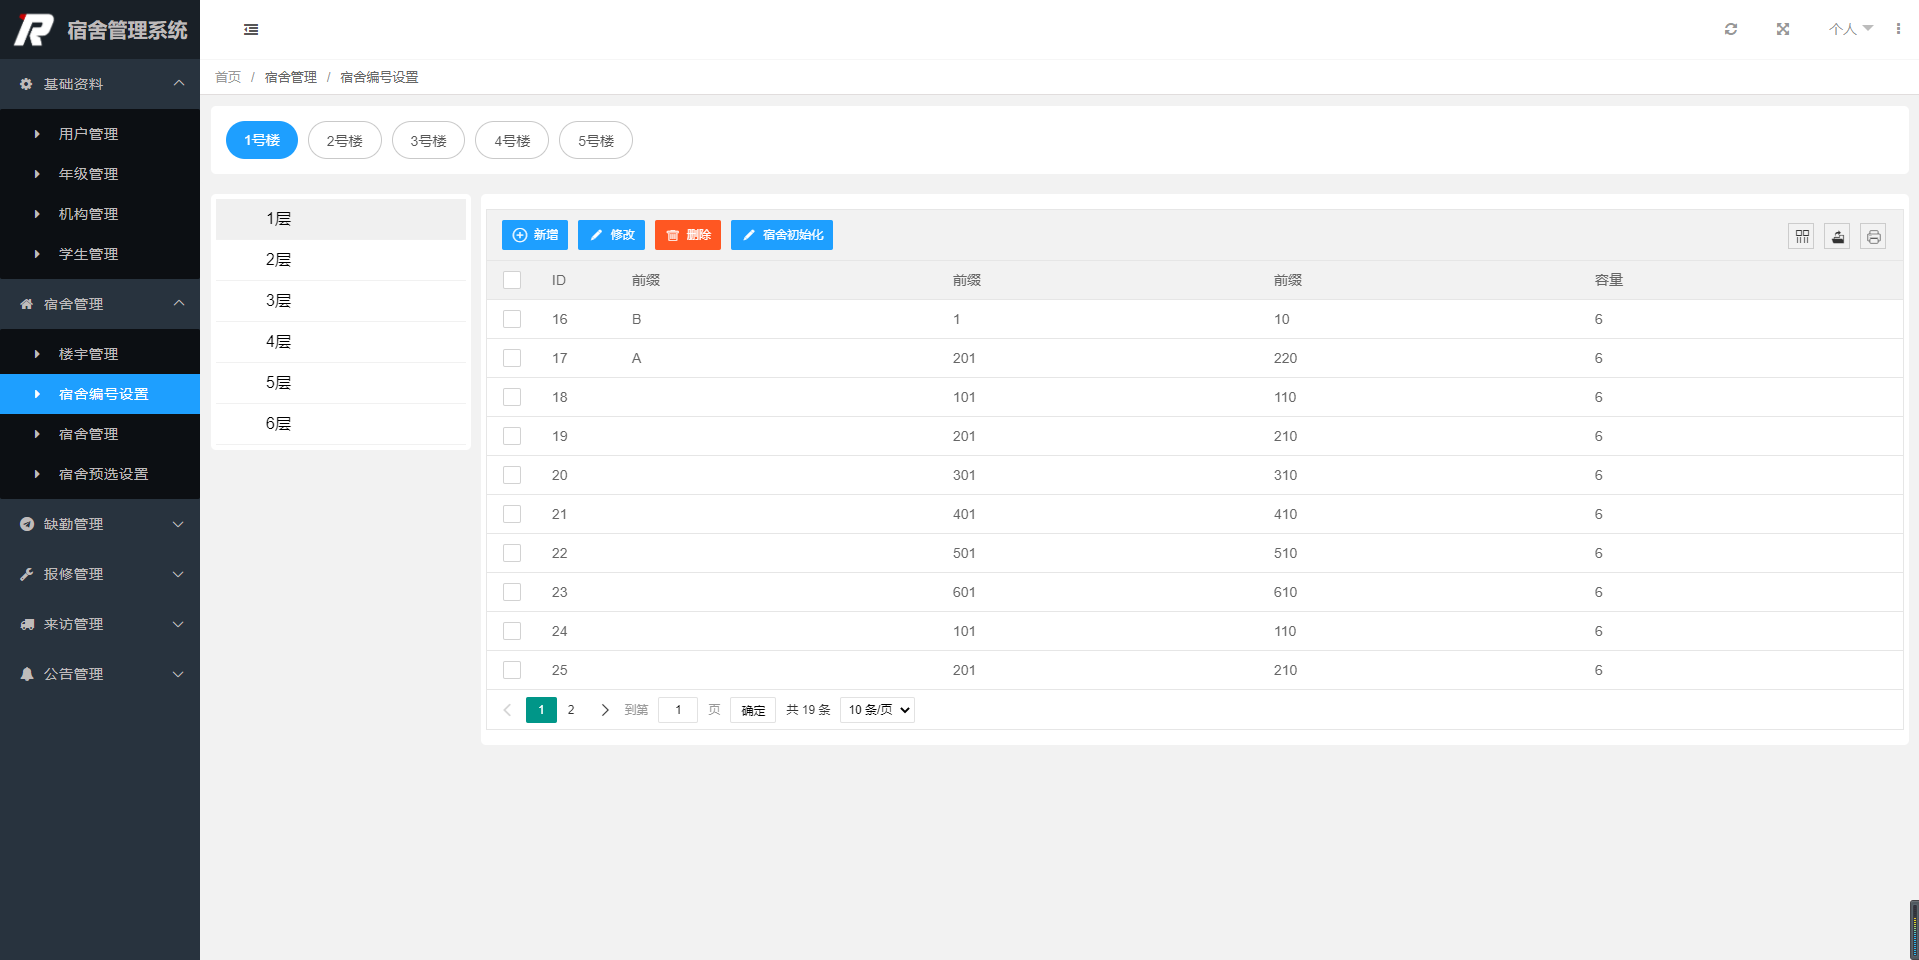Click the 来访管理 sidebar icon
1919x960 pixels.
[x=27, y=624]
